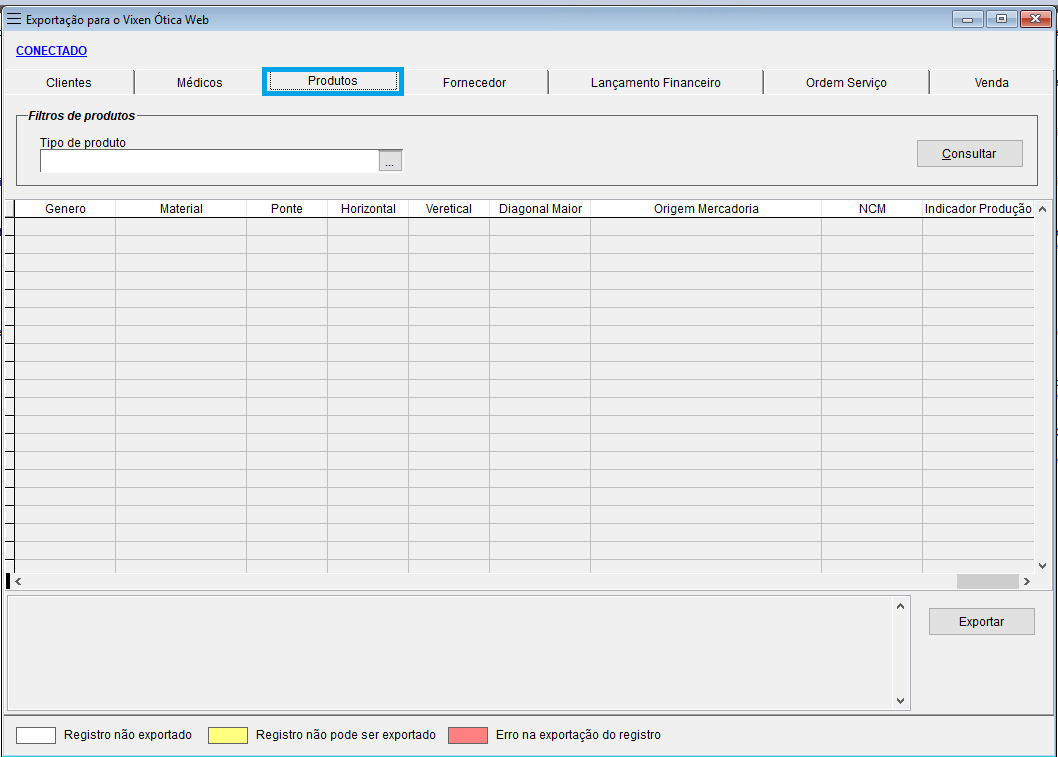This screenshot has width=1058, height=757.
Task: Switch to the Clientes tab
Action: click(x=69, y=83)
